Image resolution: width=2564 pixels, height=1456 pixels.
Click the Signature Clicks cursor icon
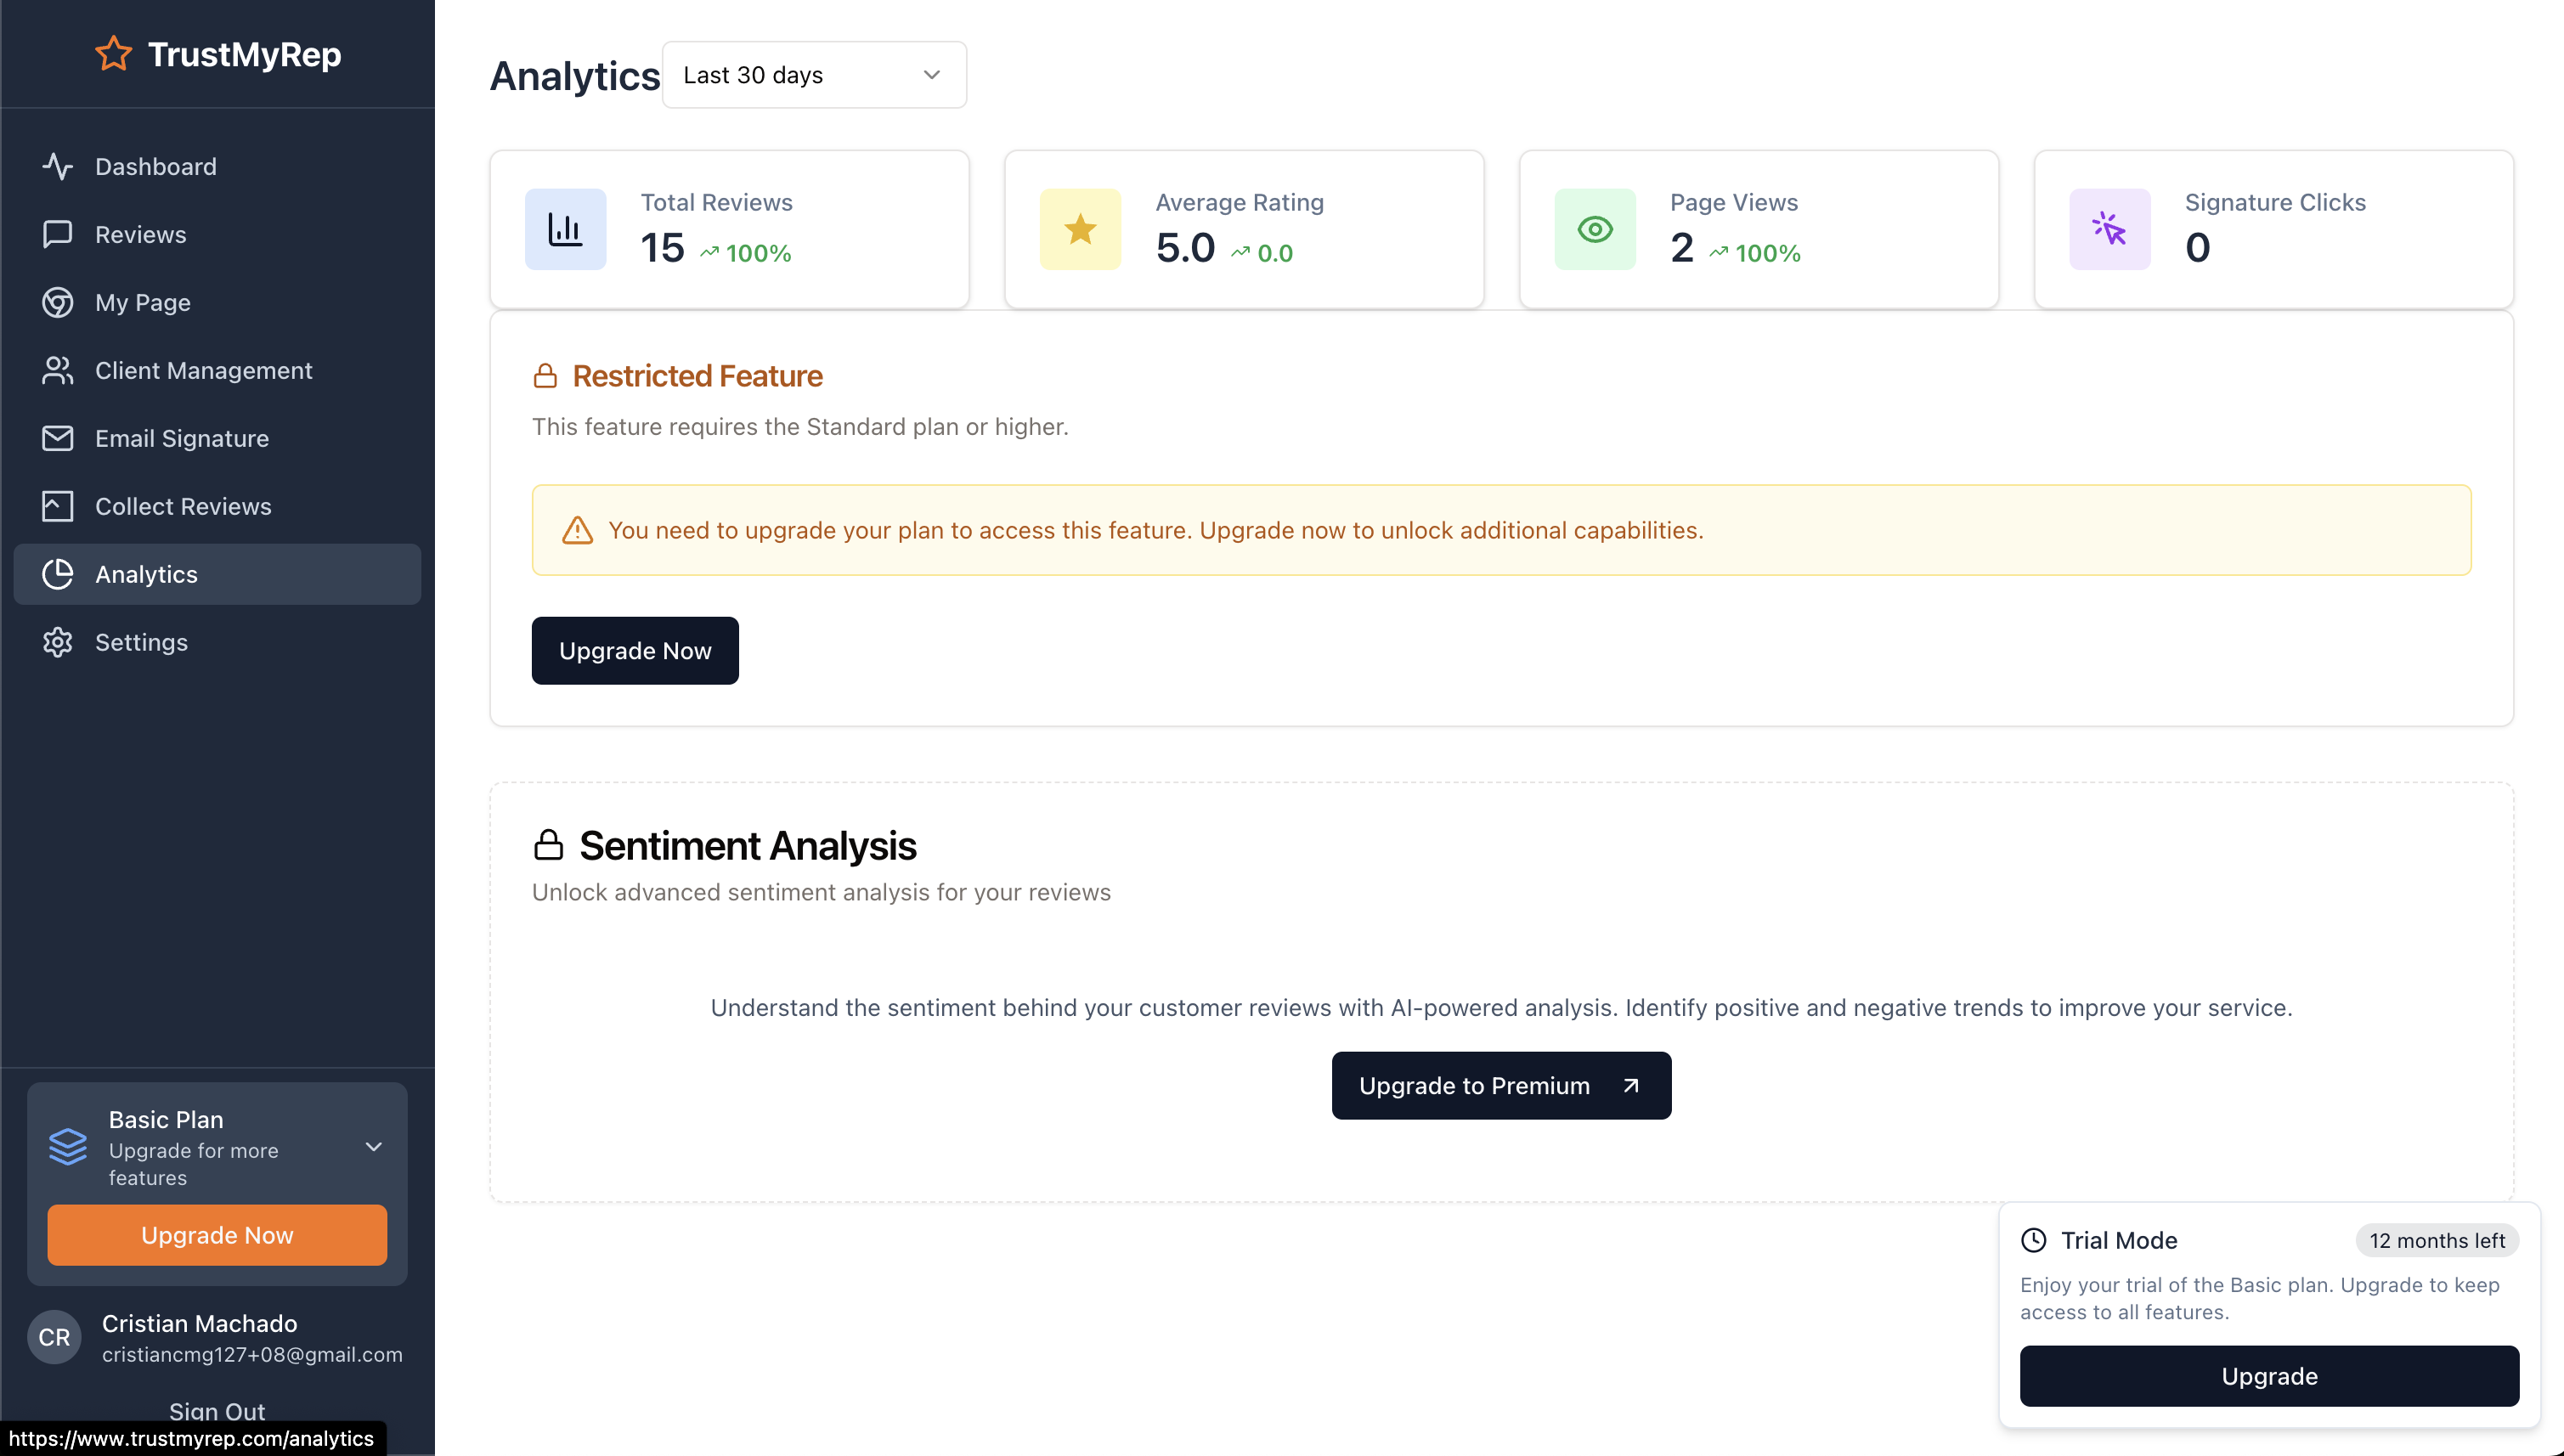tap(2109, 229)
